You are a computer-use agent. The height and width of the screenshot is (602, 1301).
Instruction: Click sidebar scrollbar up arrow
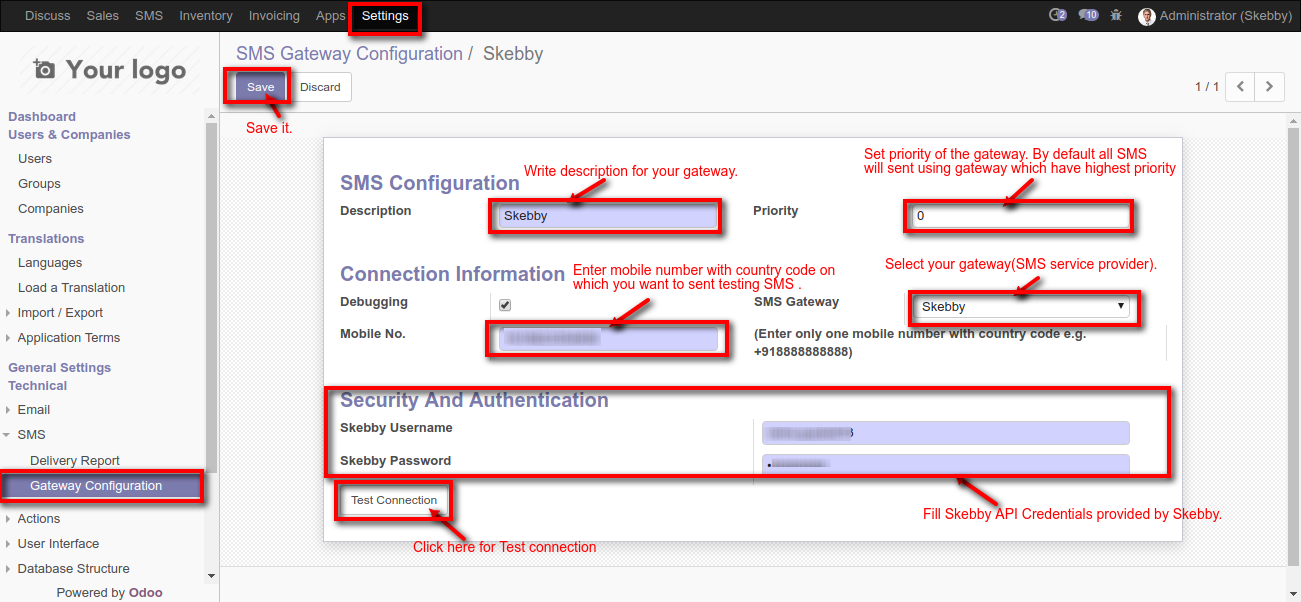click(x=211, y=117)
